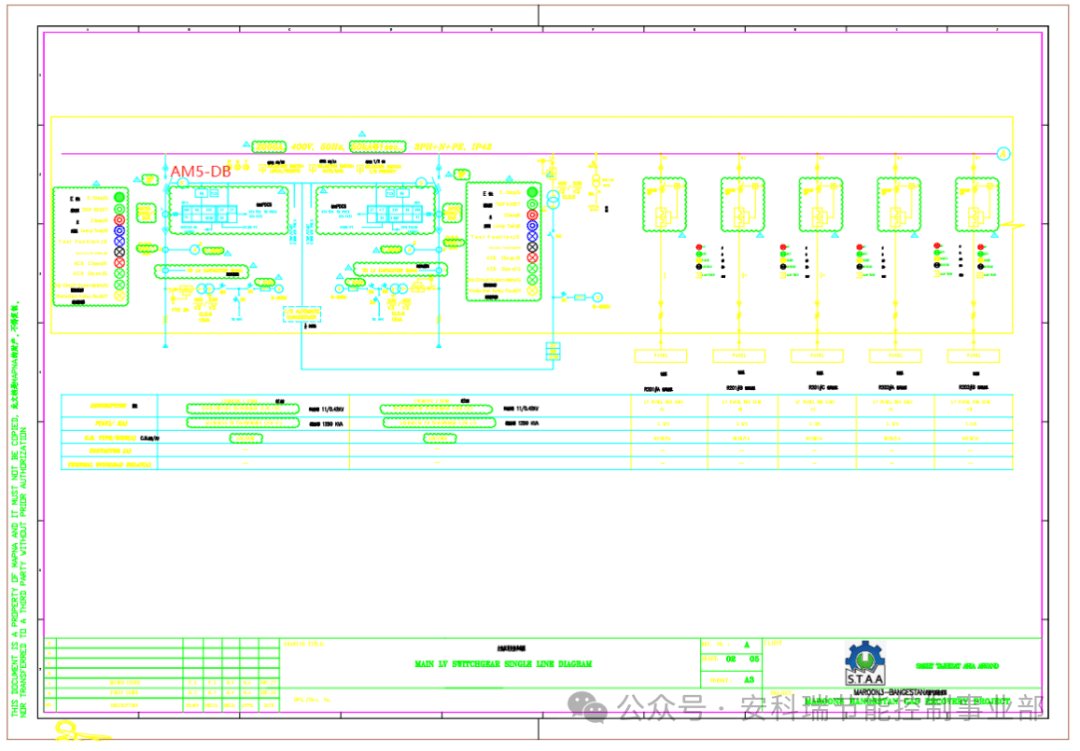Select the C.B. TYPE/MODEL row header
This screenshot has width=1080, height=751.
point(110,438)
